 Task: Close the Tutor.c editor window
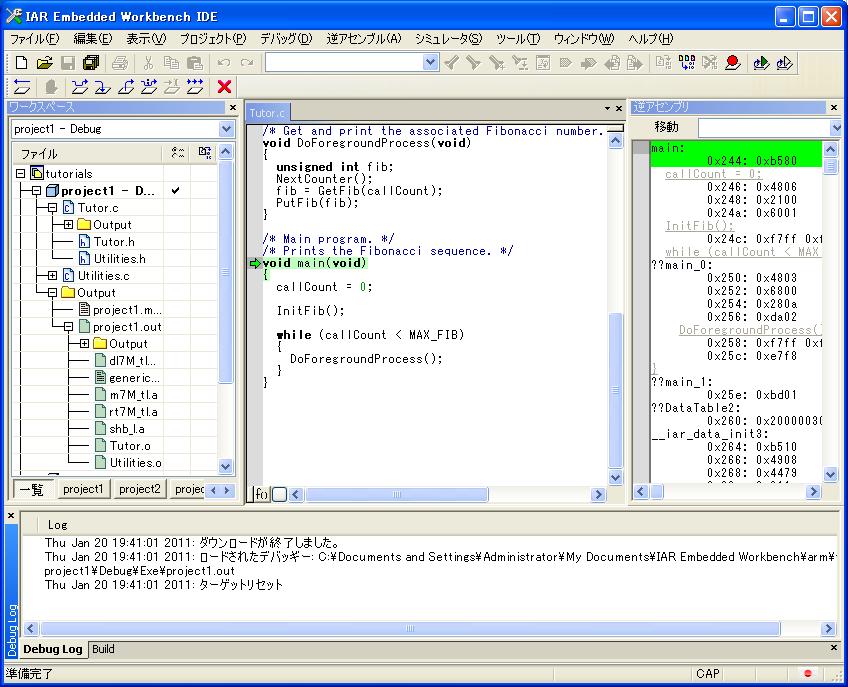tap(619, 109)
